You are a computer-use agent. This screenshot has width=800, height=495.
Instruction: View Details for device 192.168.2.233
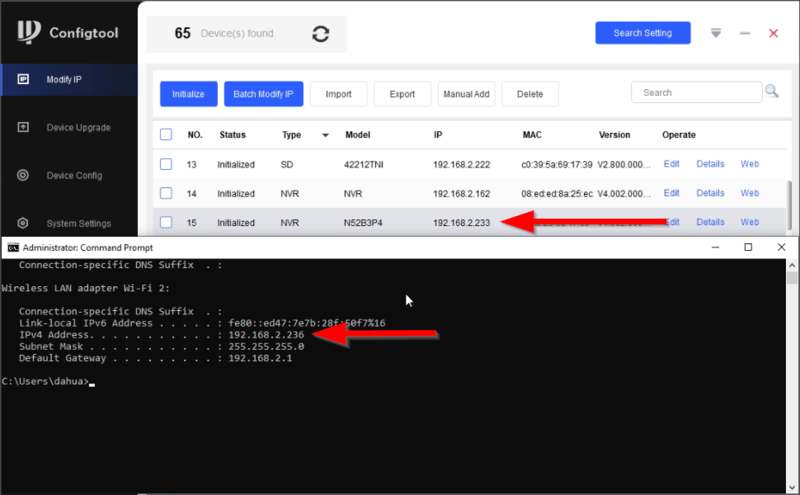tap(710, 222)
